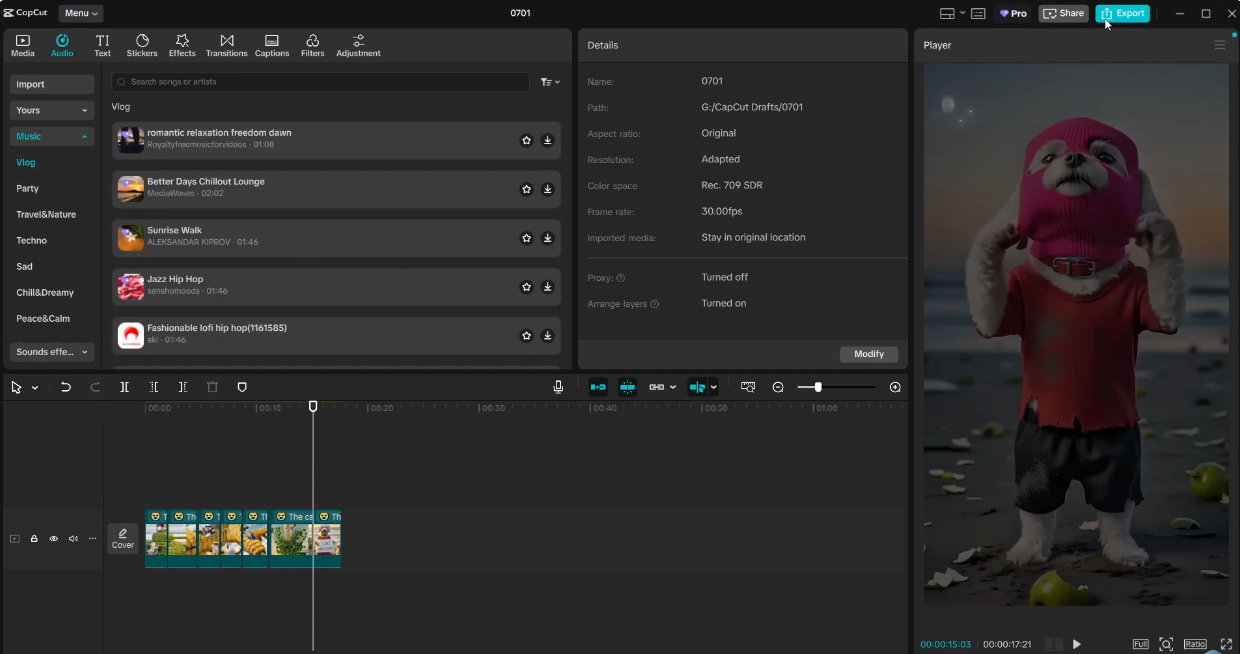Undo the last action
Image resolution: width=1240 pixels, height=654 pixels.
pyautogui.click(x=66, y=387)
